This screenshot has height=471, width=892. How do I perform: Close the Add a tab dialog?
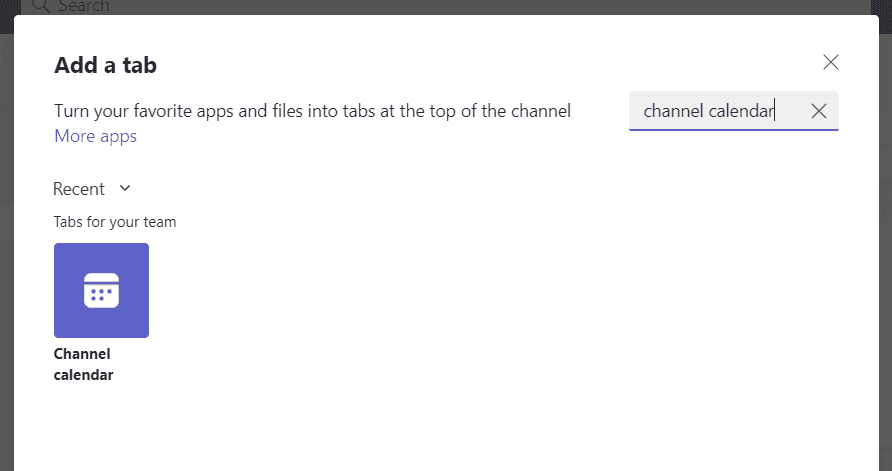tap(830, 62)
